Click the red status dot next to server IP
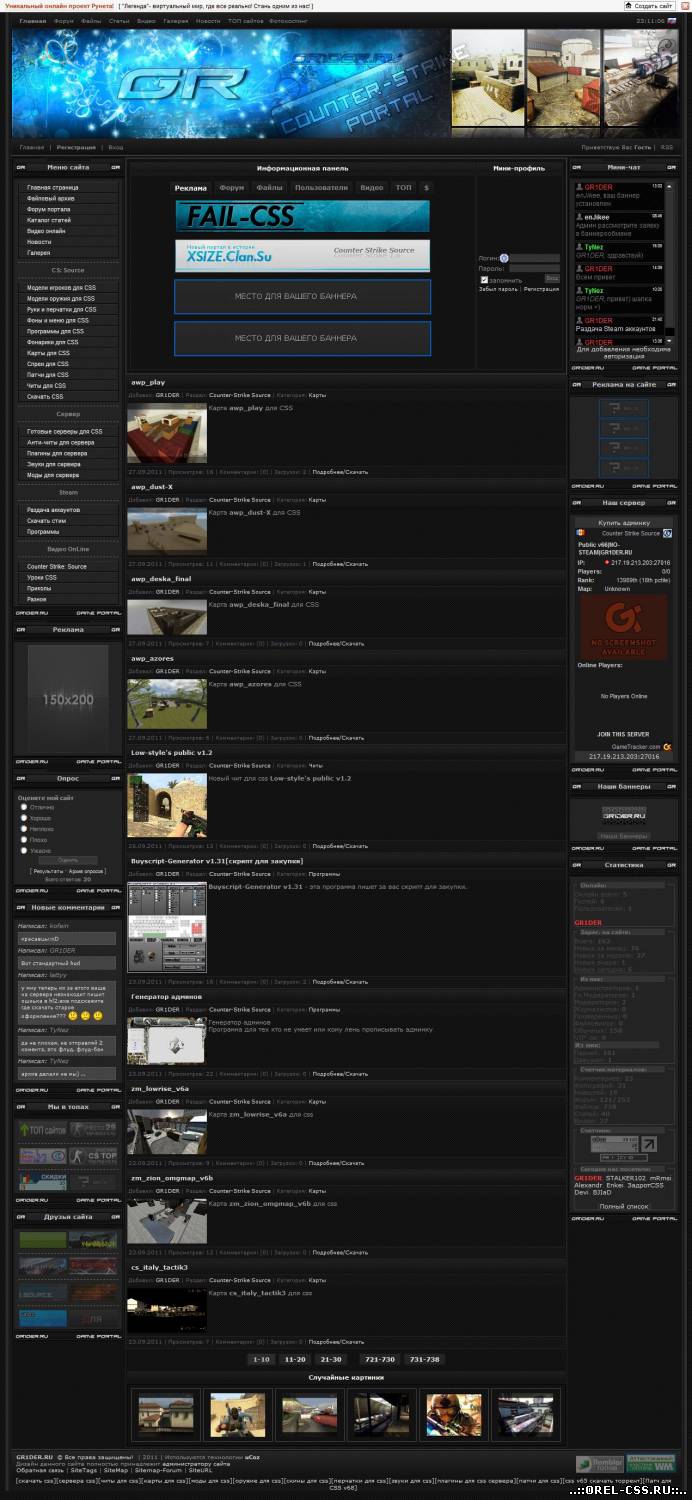Screen dimensions: 692x1500 pos(607,562)
